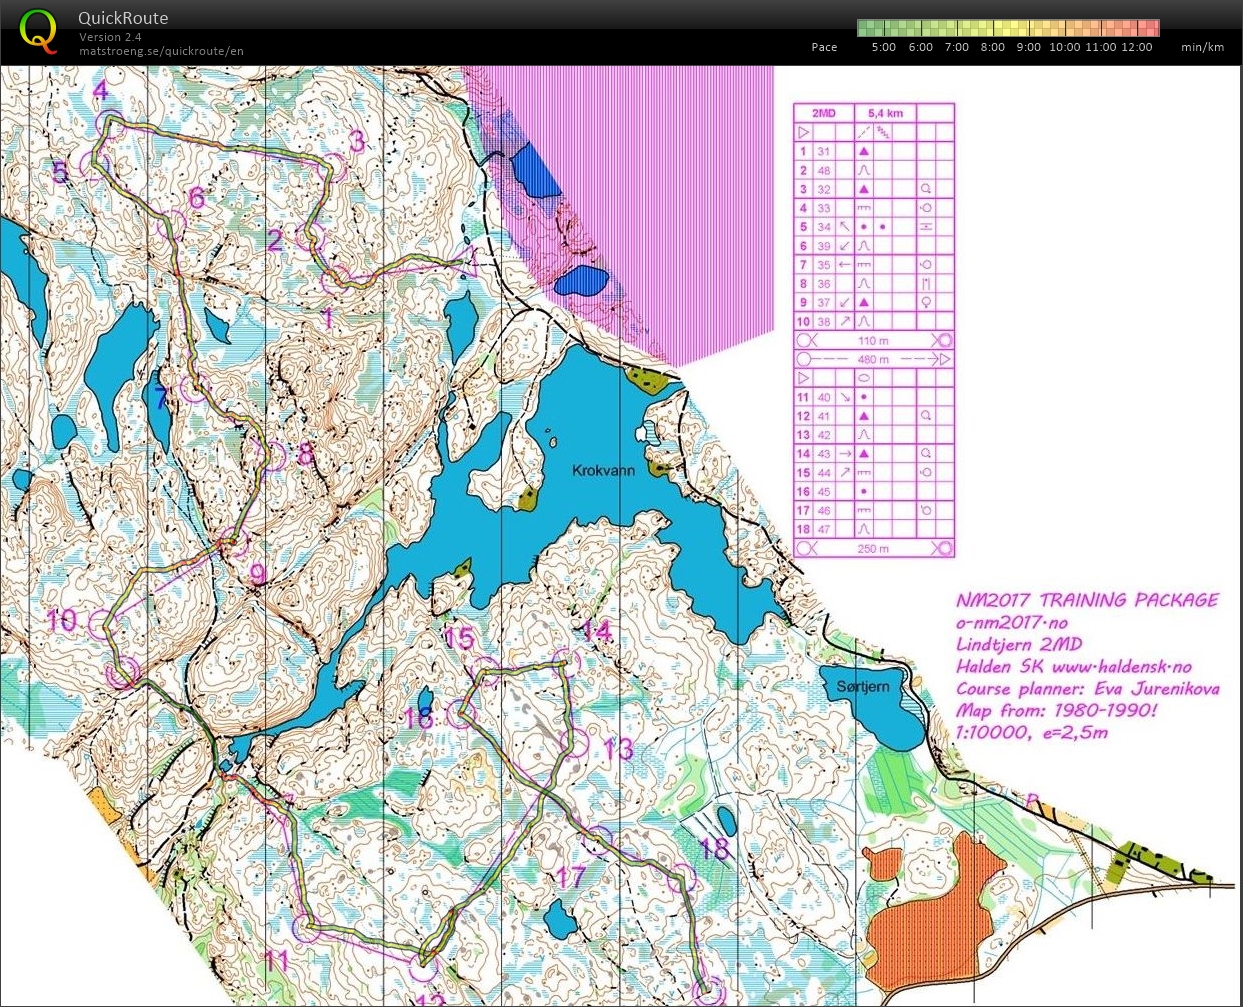Click control number 2 on the map
This screenshot has width=1243, height=1007.
click(x=275, y=240)
